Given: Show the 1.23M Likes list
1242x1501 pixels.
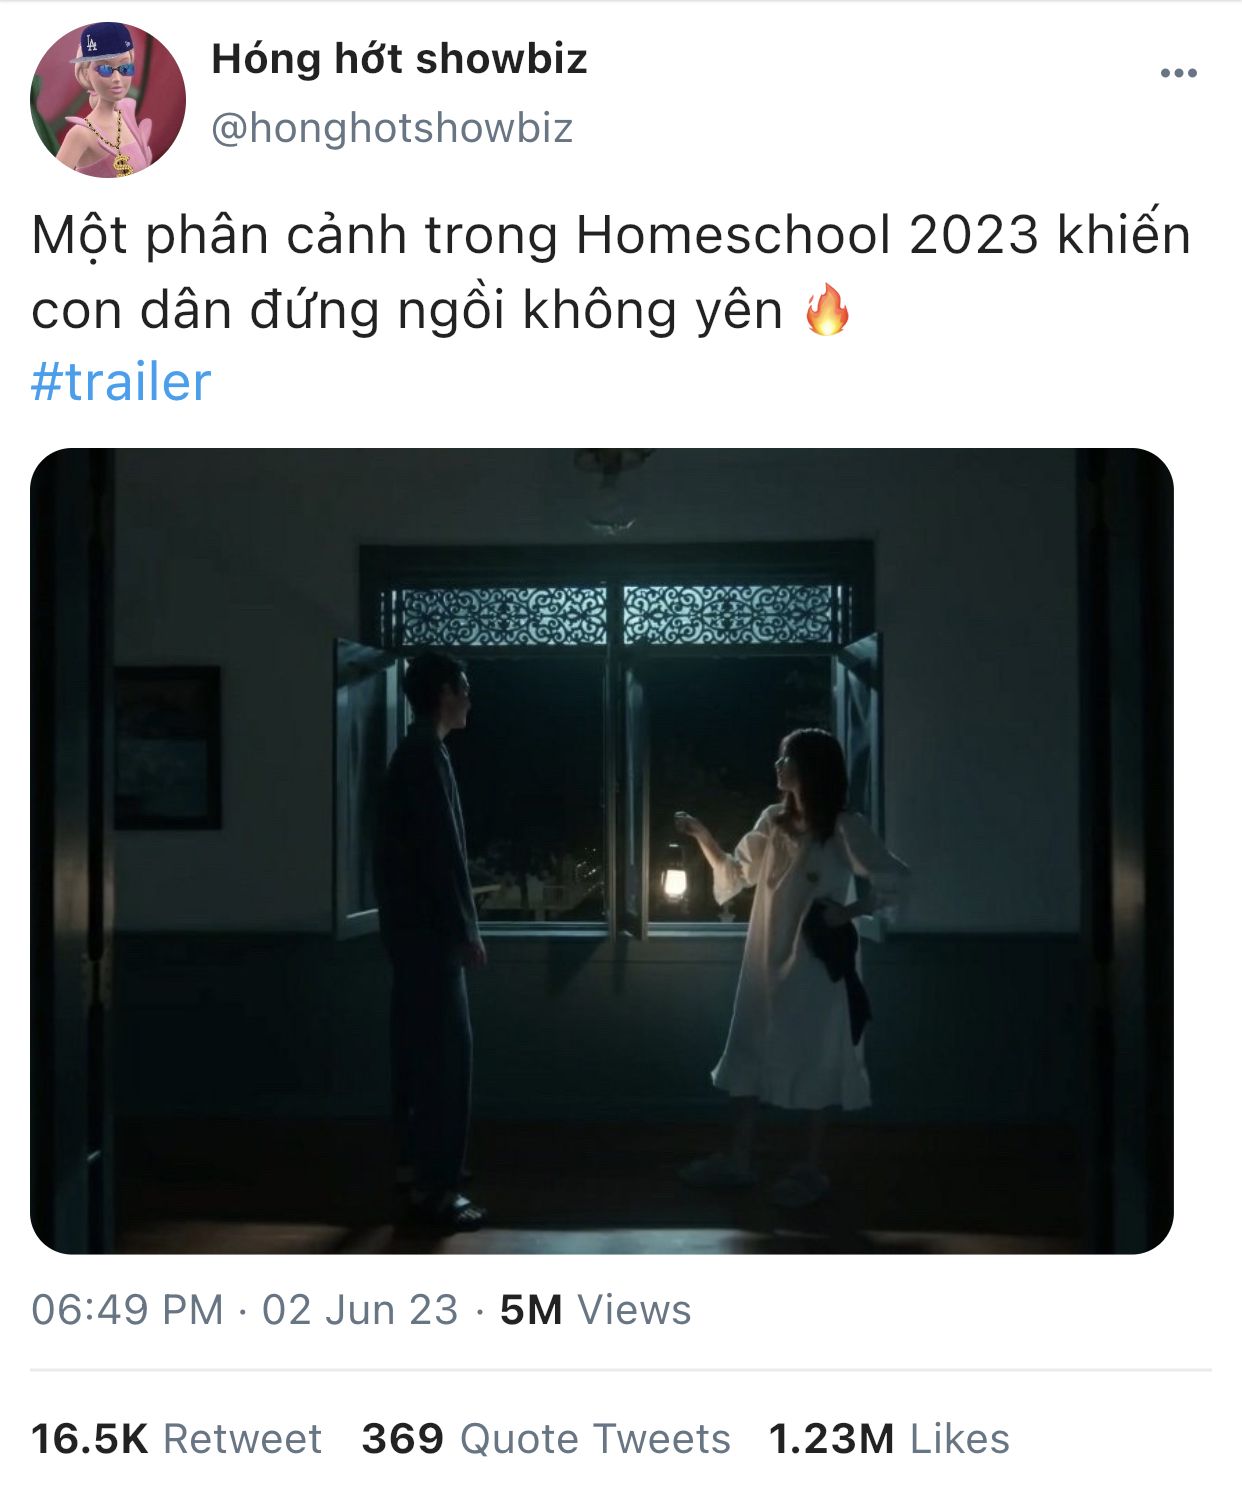Looking at the screenshot, I should click(889, 1438).
